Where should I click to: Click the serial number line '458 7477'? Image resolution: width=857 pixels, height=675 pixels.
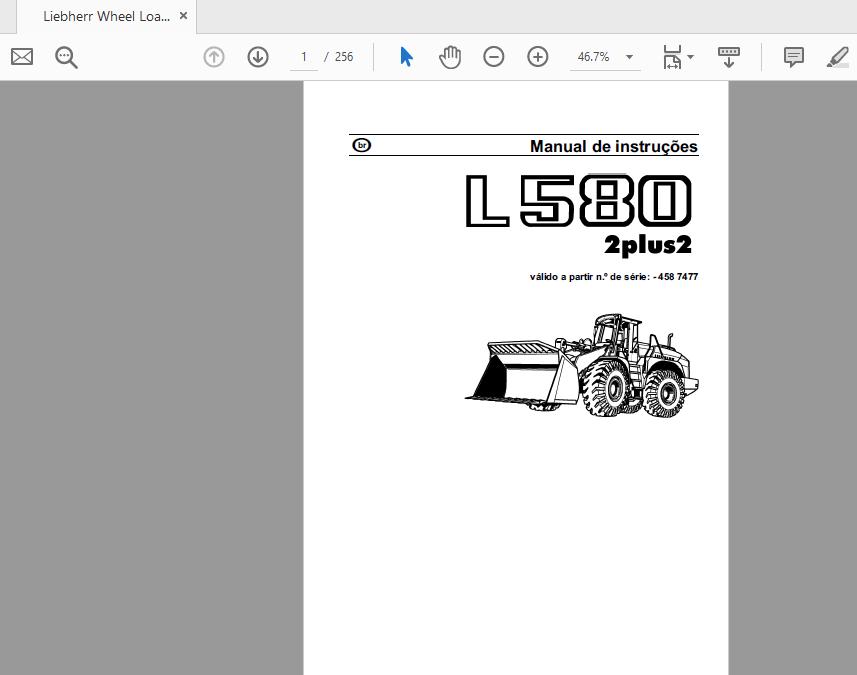[613, 277]
